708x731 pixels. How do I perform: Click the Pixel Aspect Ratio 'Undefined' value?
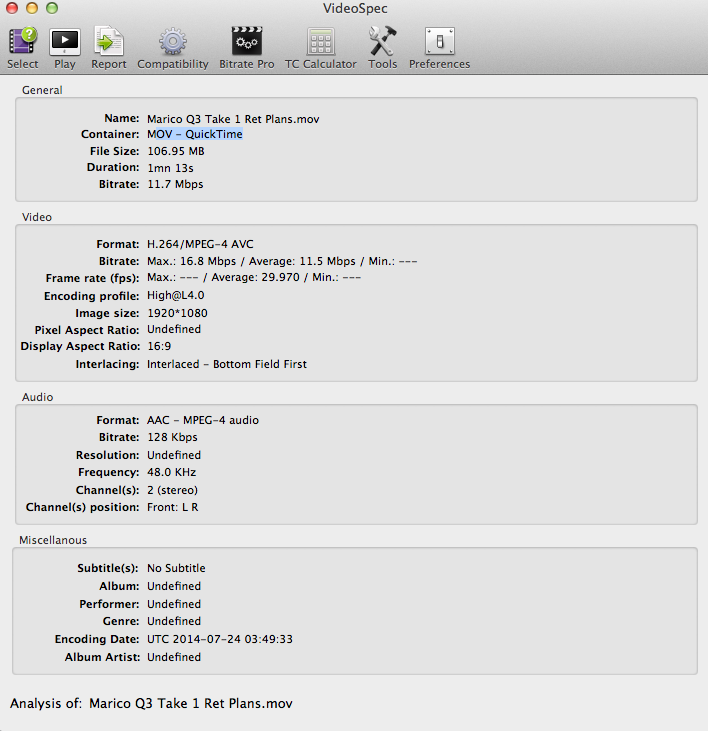(174, 329)
